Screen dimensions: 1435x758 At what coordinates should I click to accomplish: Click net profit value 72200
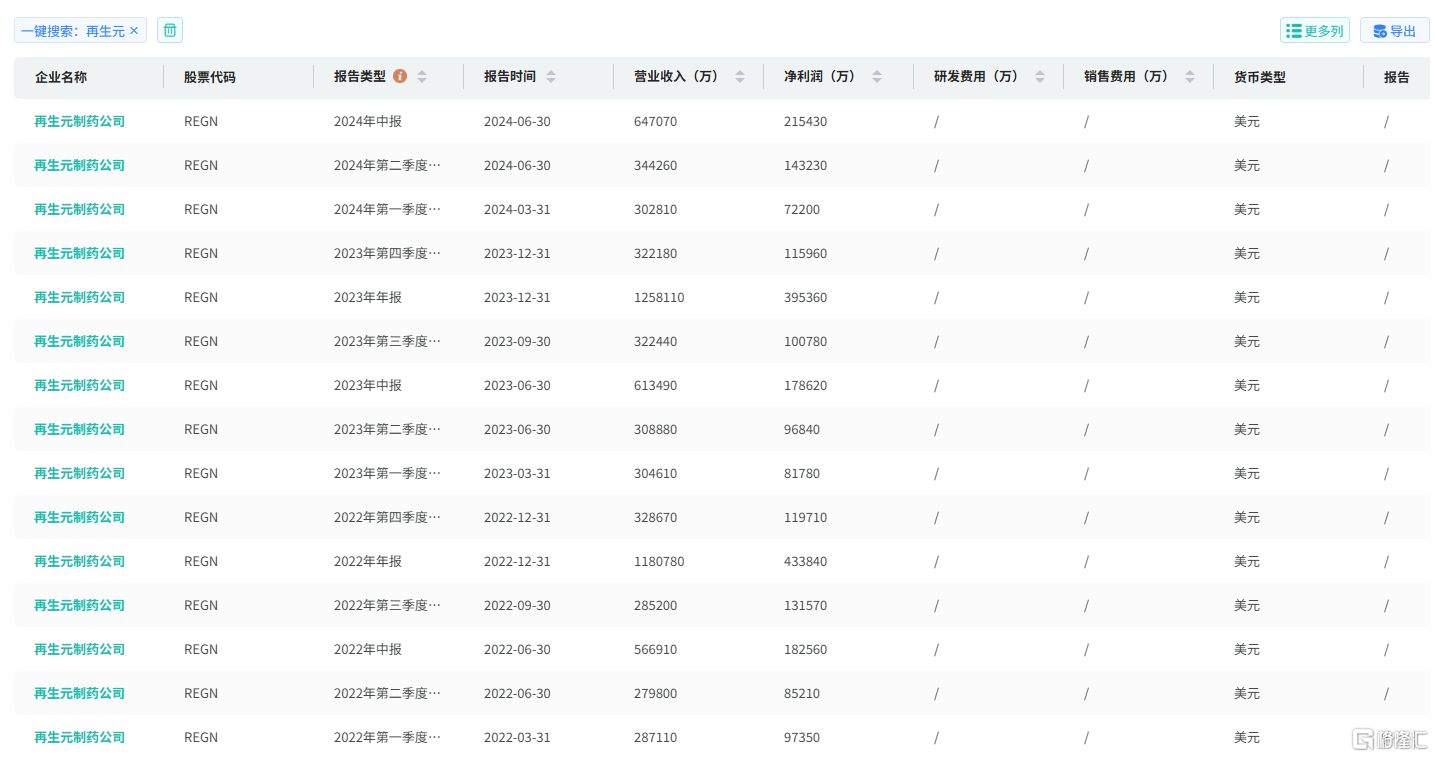click(x=802, y=209)
